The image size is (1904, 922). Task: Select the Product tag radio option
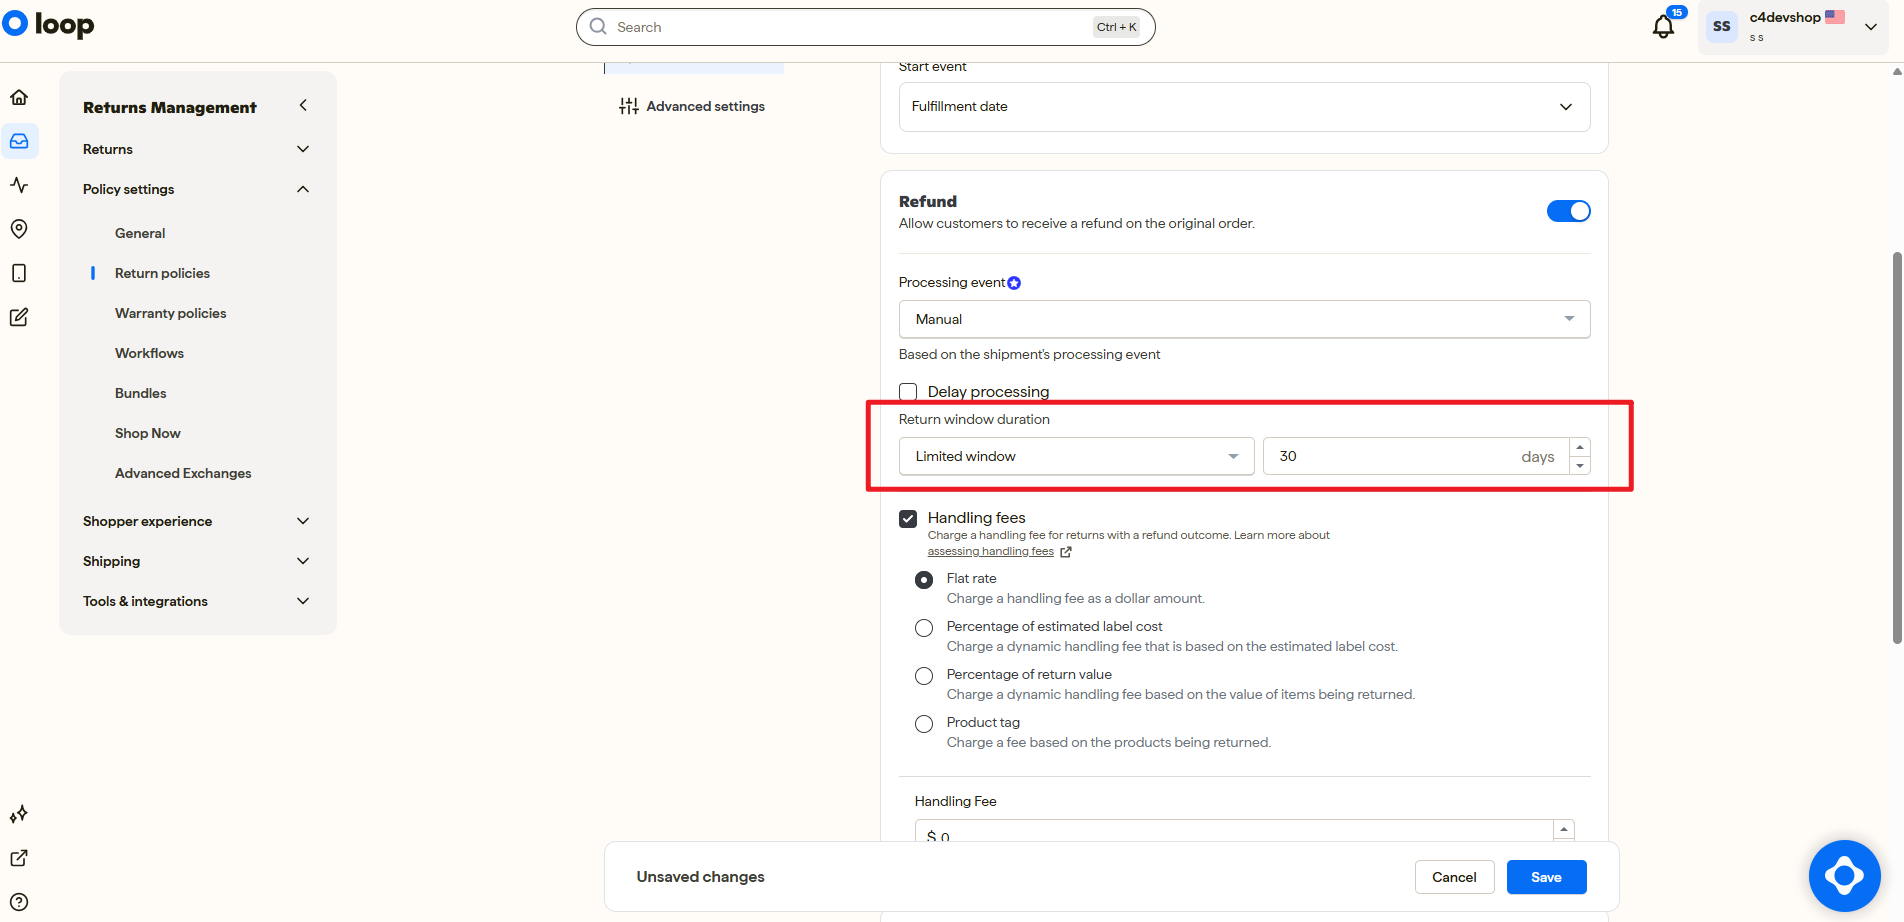coord(924,724)
